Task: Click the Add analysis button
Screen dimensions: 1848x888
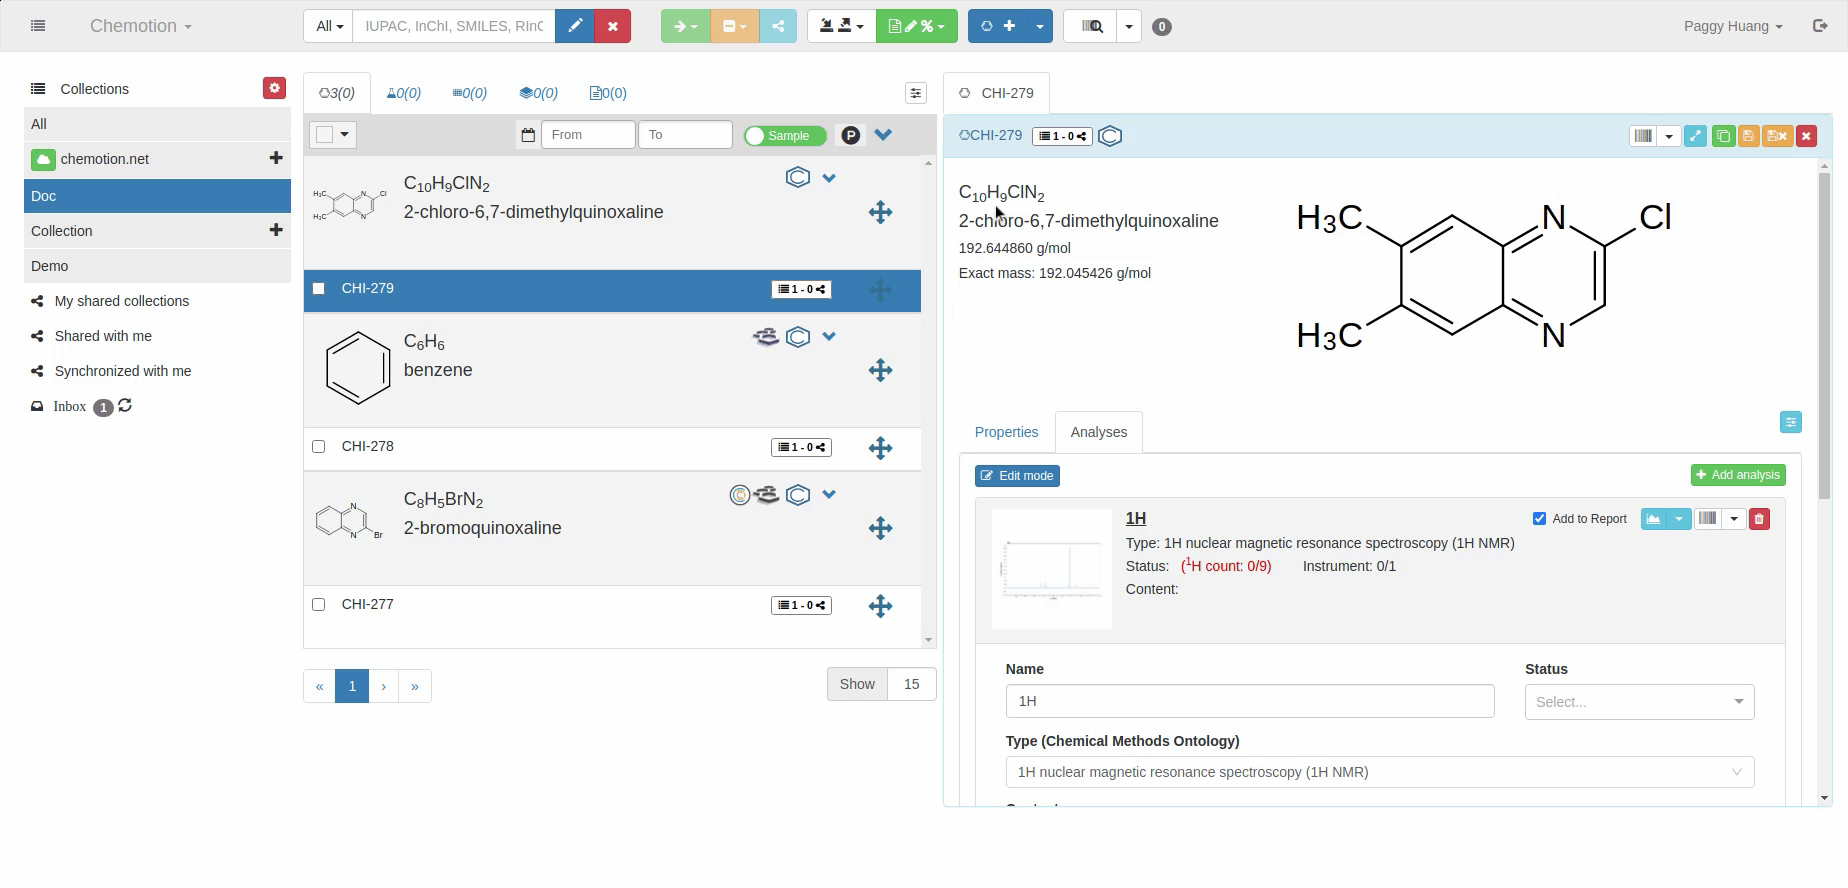Action: pyautogui.click(x=1737, y=475)
